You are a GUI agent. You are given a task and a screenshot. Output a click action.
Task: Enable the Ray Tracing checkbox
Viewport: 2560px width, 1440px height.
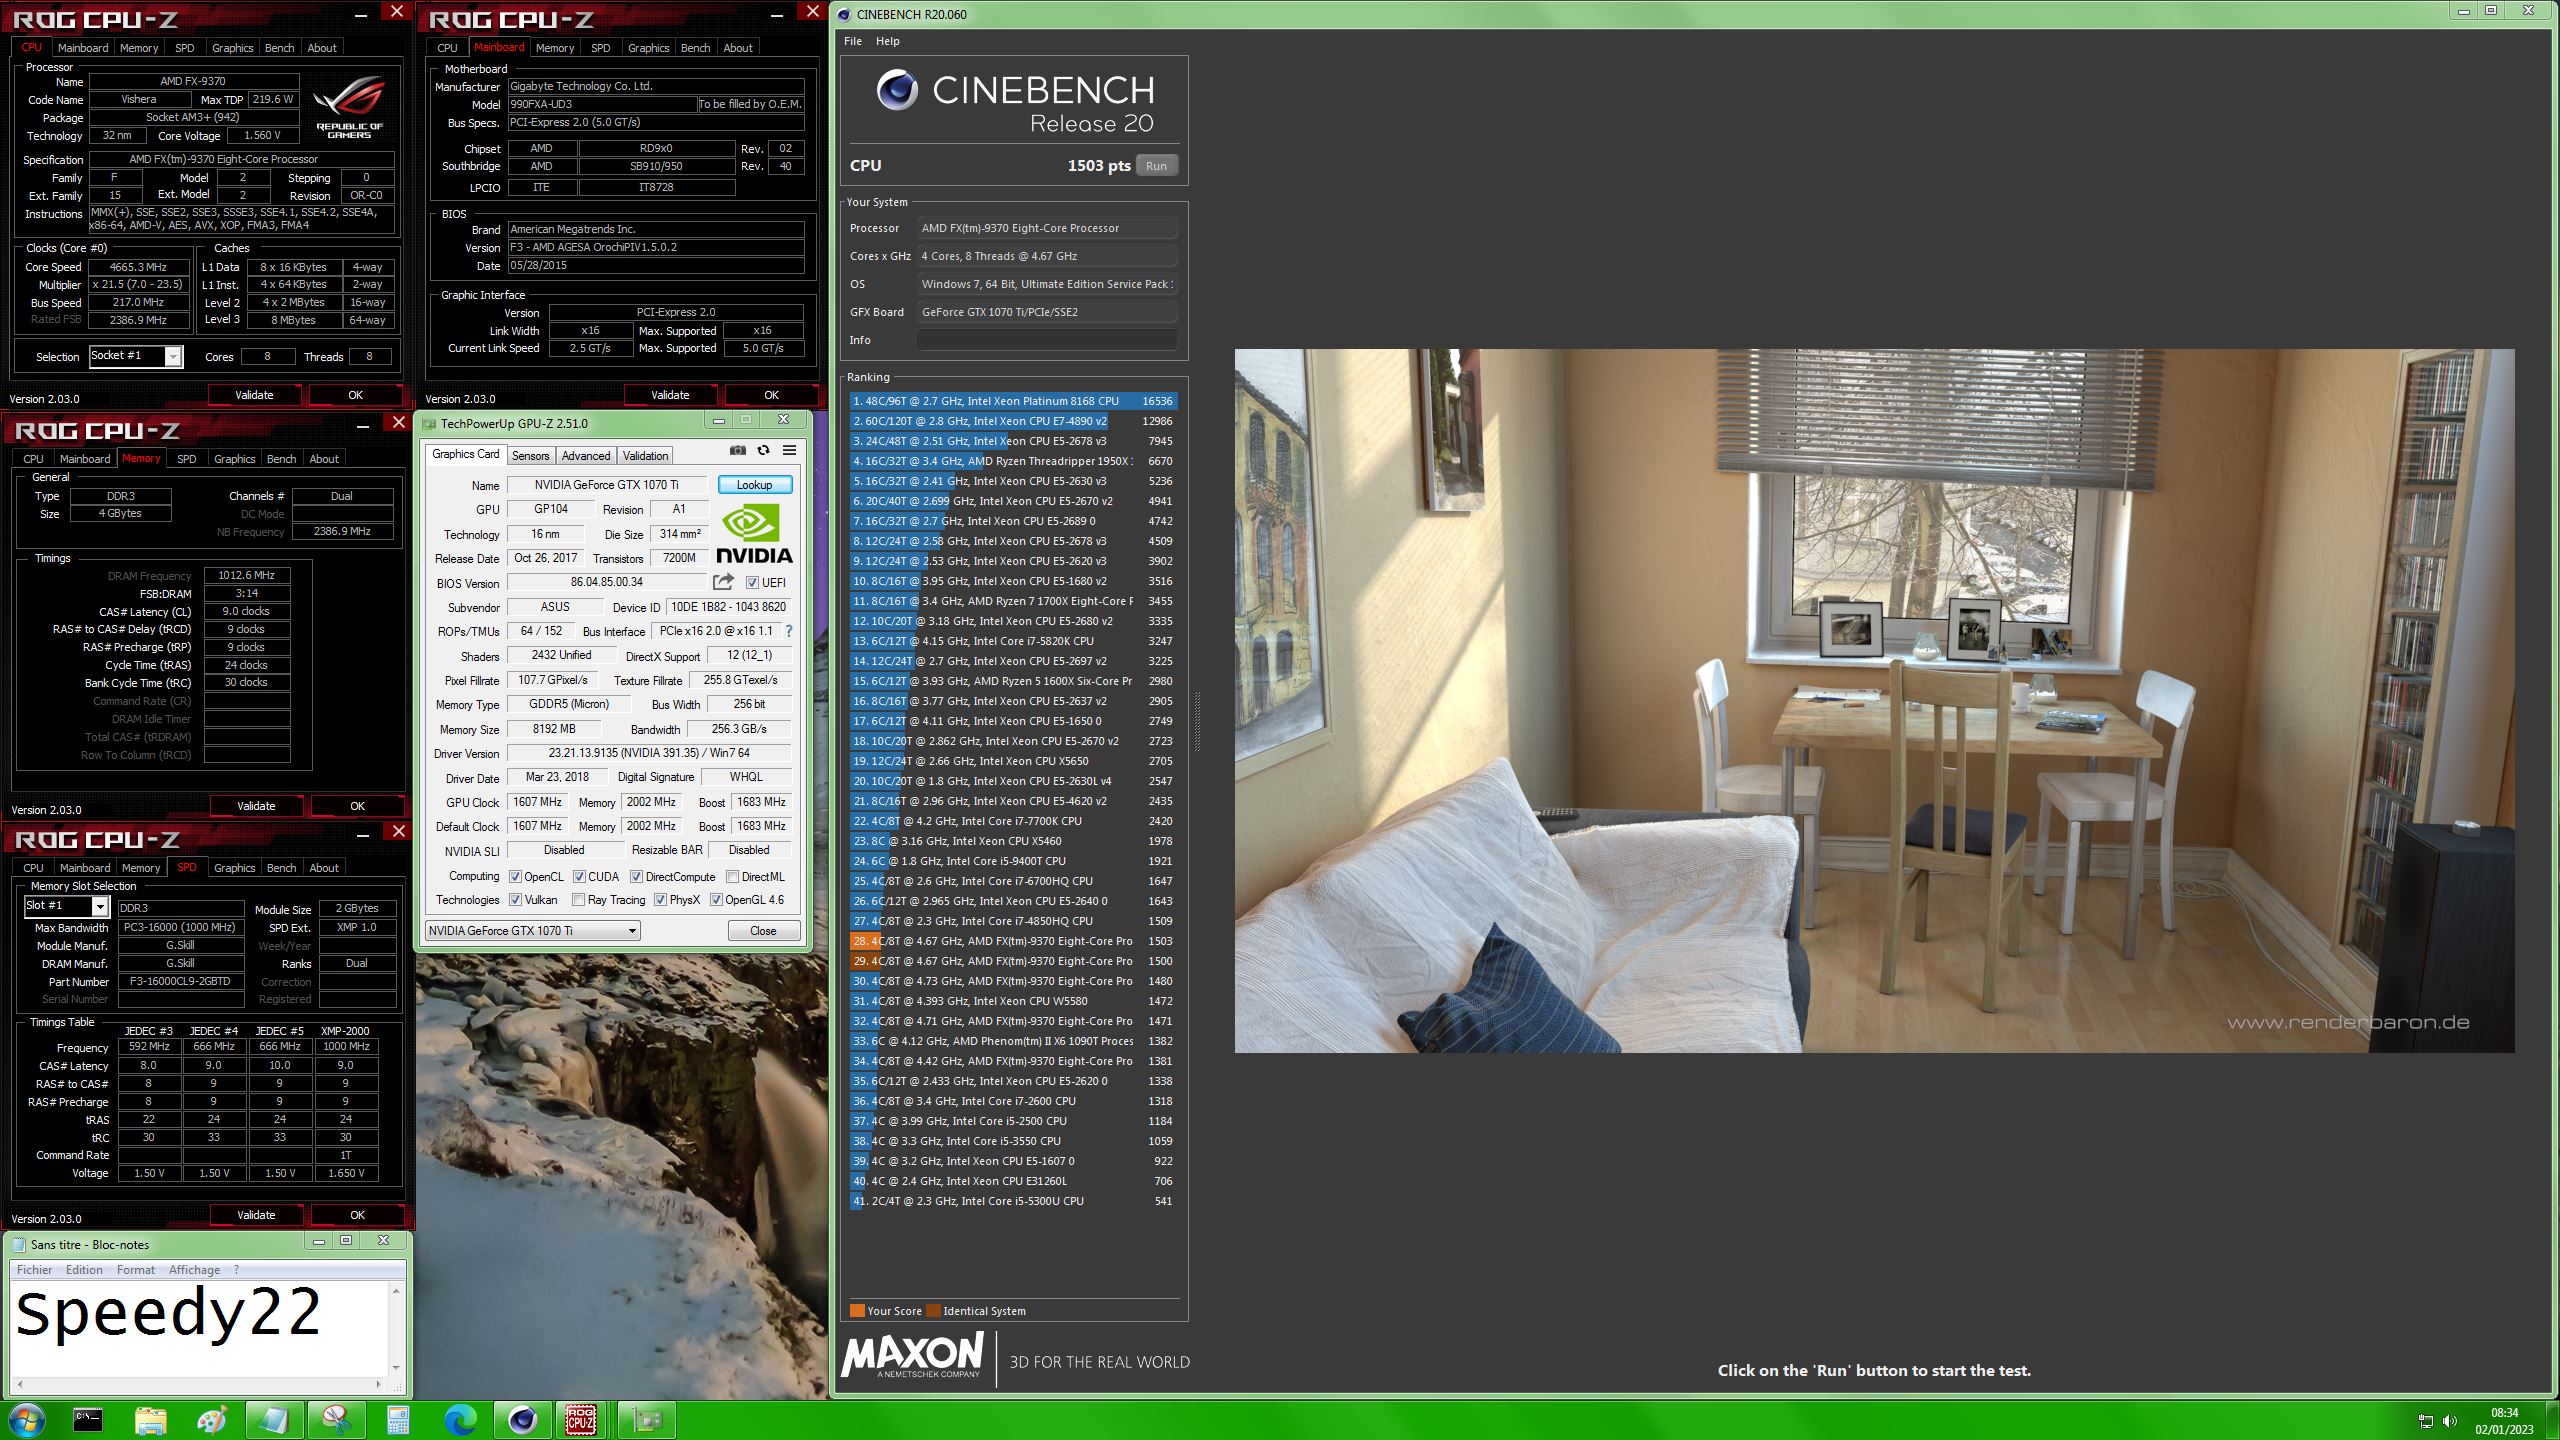tap(578, 900)
